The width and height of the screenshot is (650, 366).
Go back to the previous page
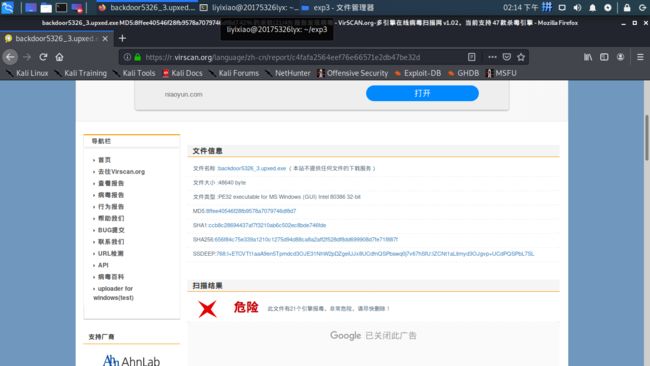pyautogui.click(x=10, y=57)
